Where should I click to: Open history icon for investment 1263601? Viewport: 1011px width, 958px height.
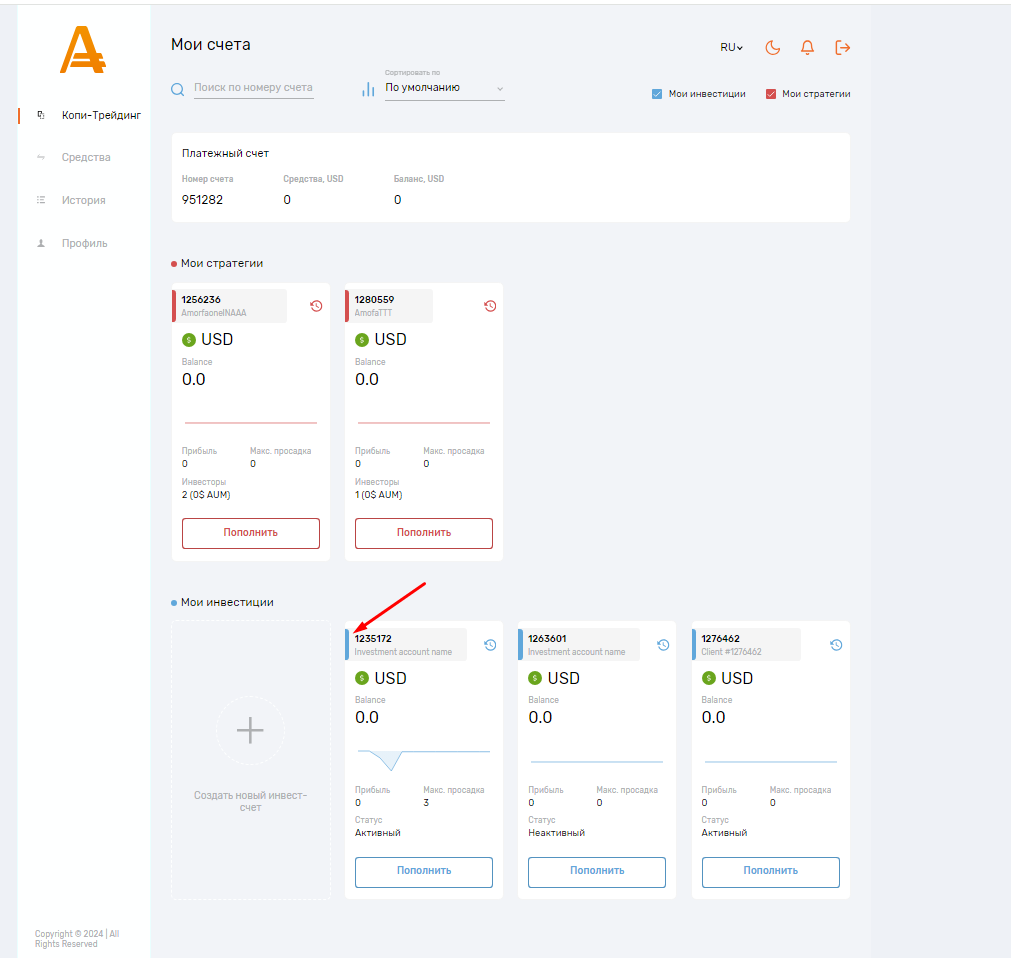[x=663, y=645]
